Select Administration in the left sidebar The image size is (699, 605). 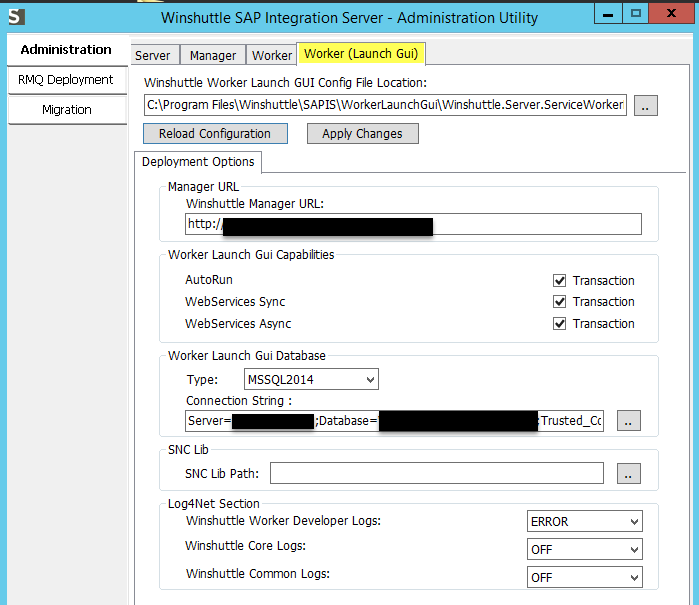pos(66,49)
